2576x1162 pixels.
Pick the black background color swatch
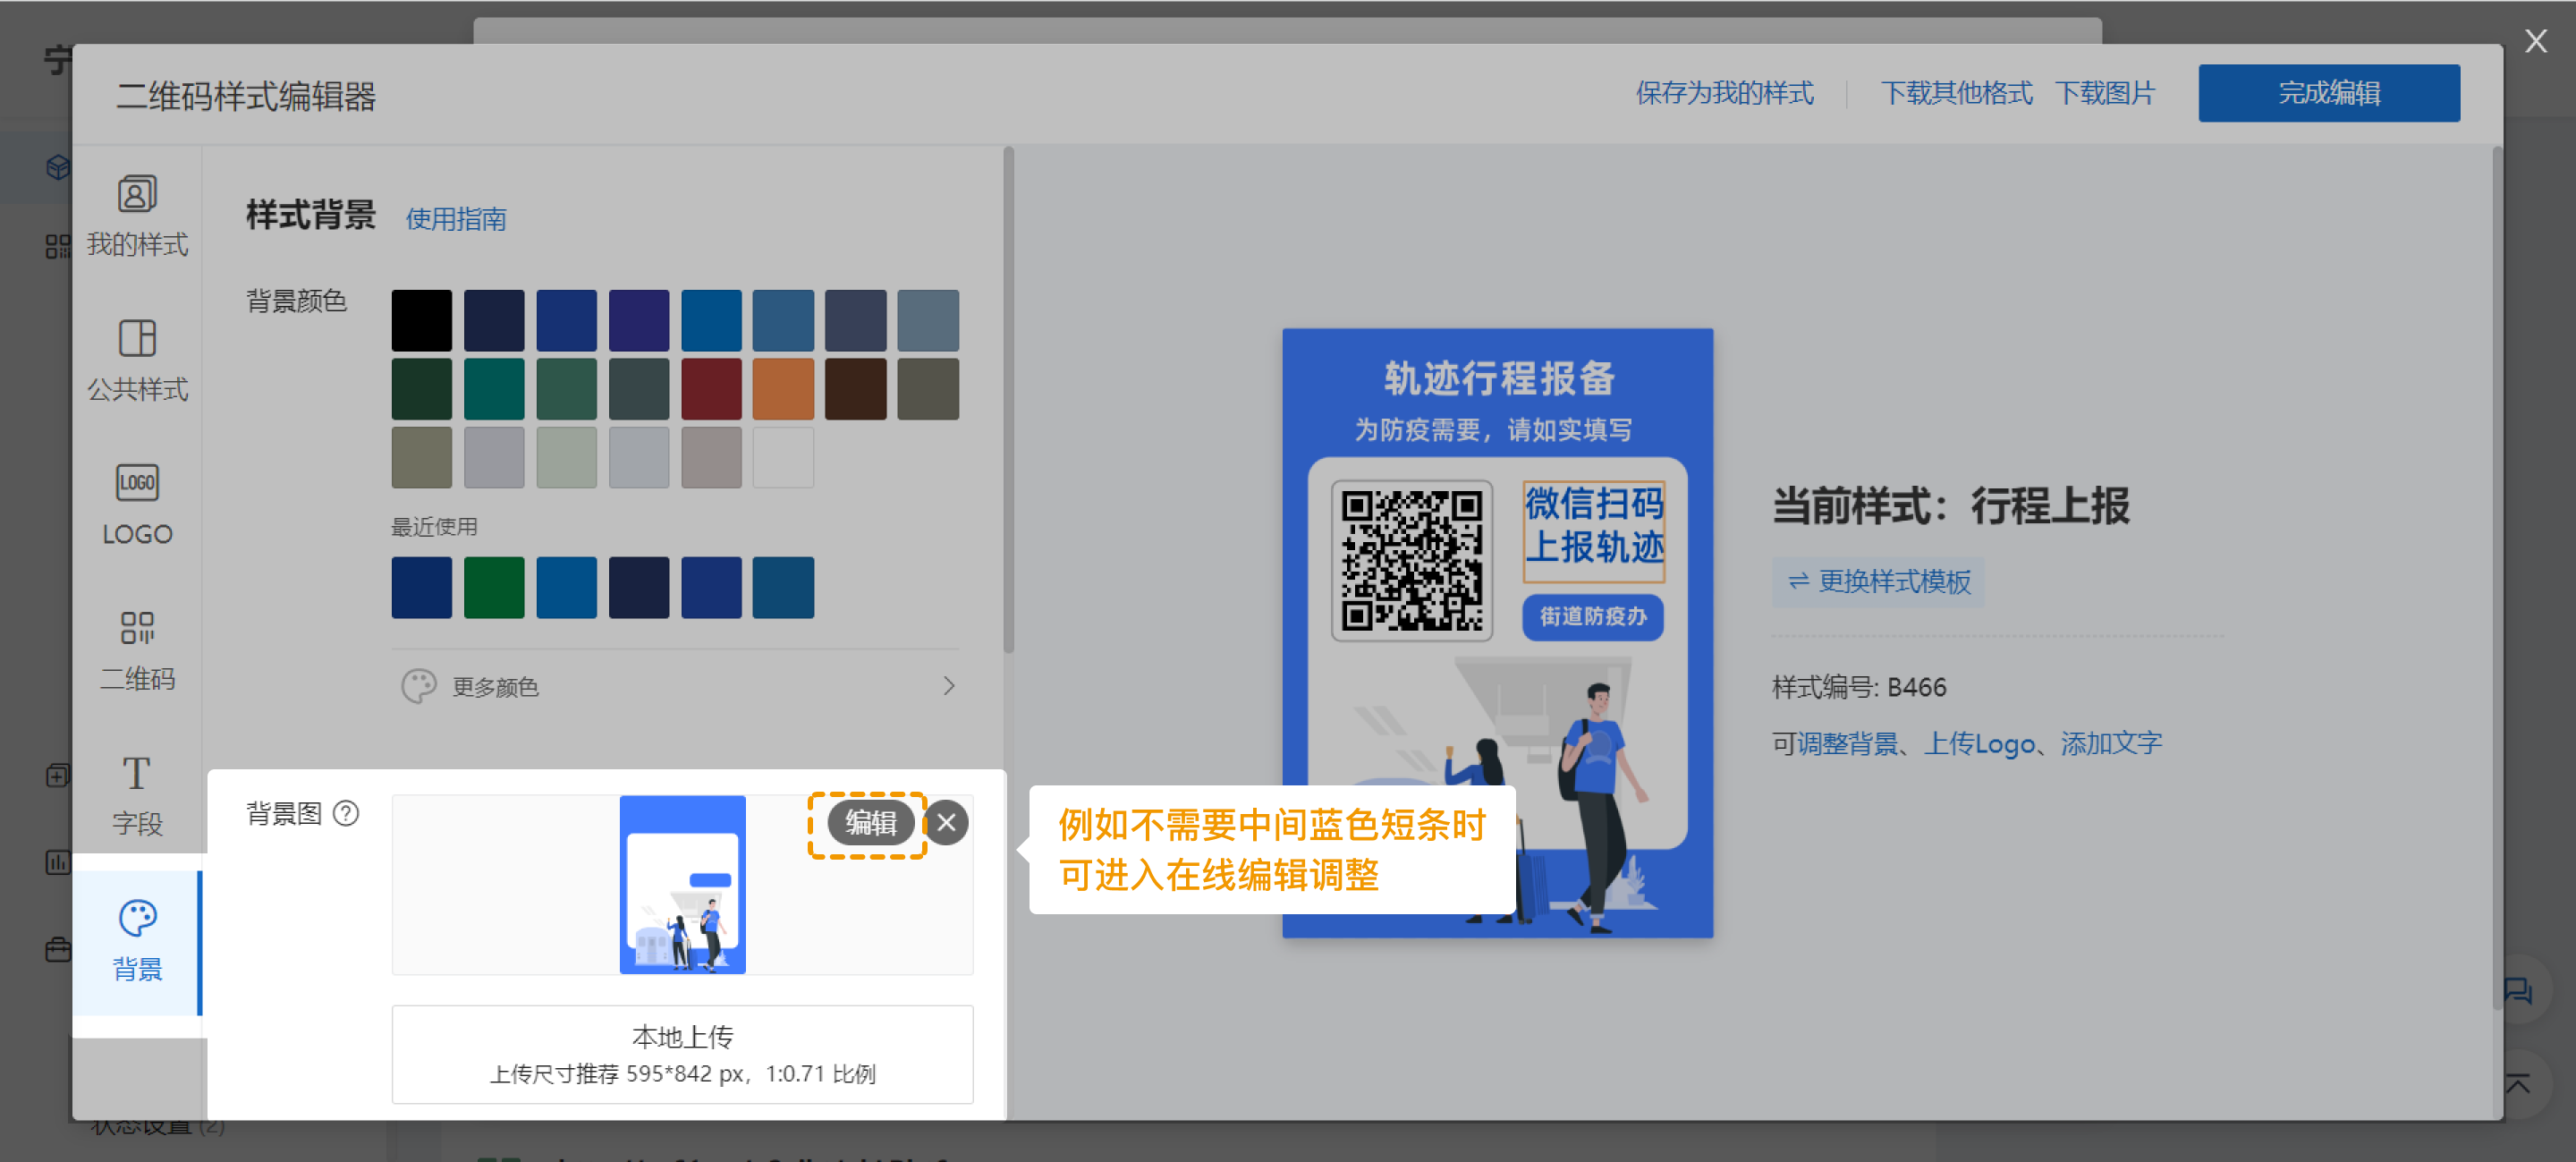point(421,320)
